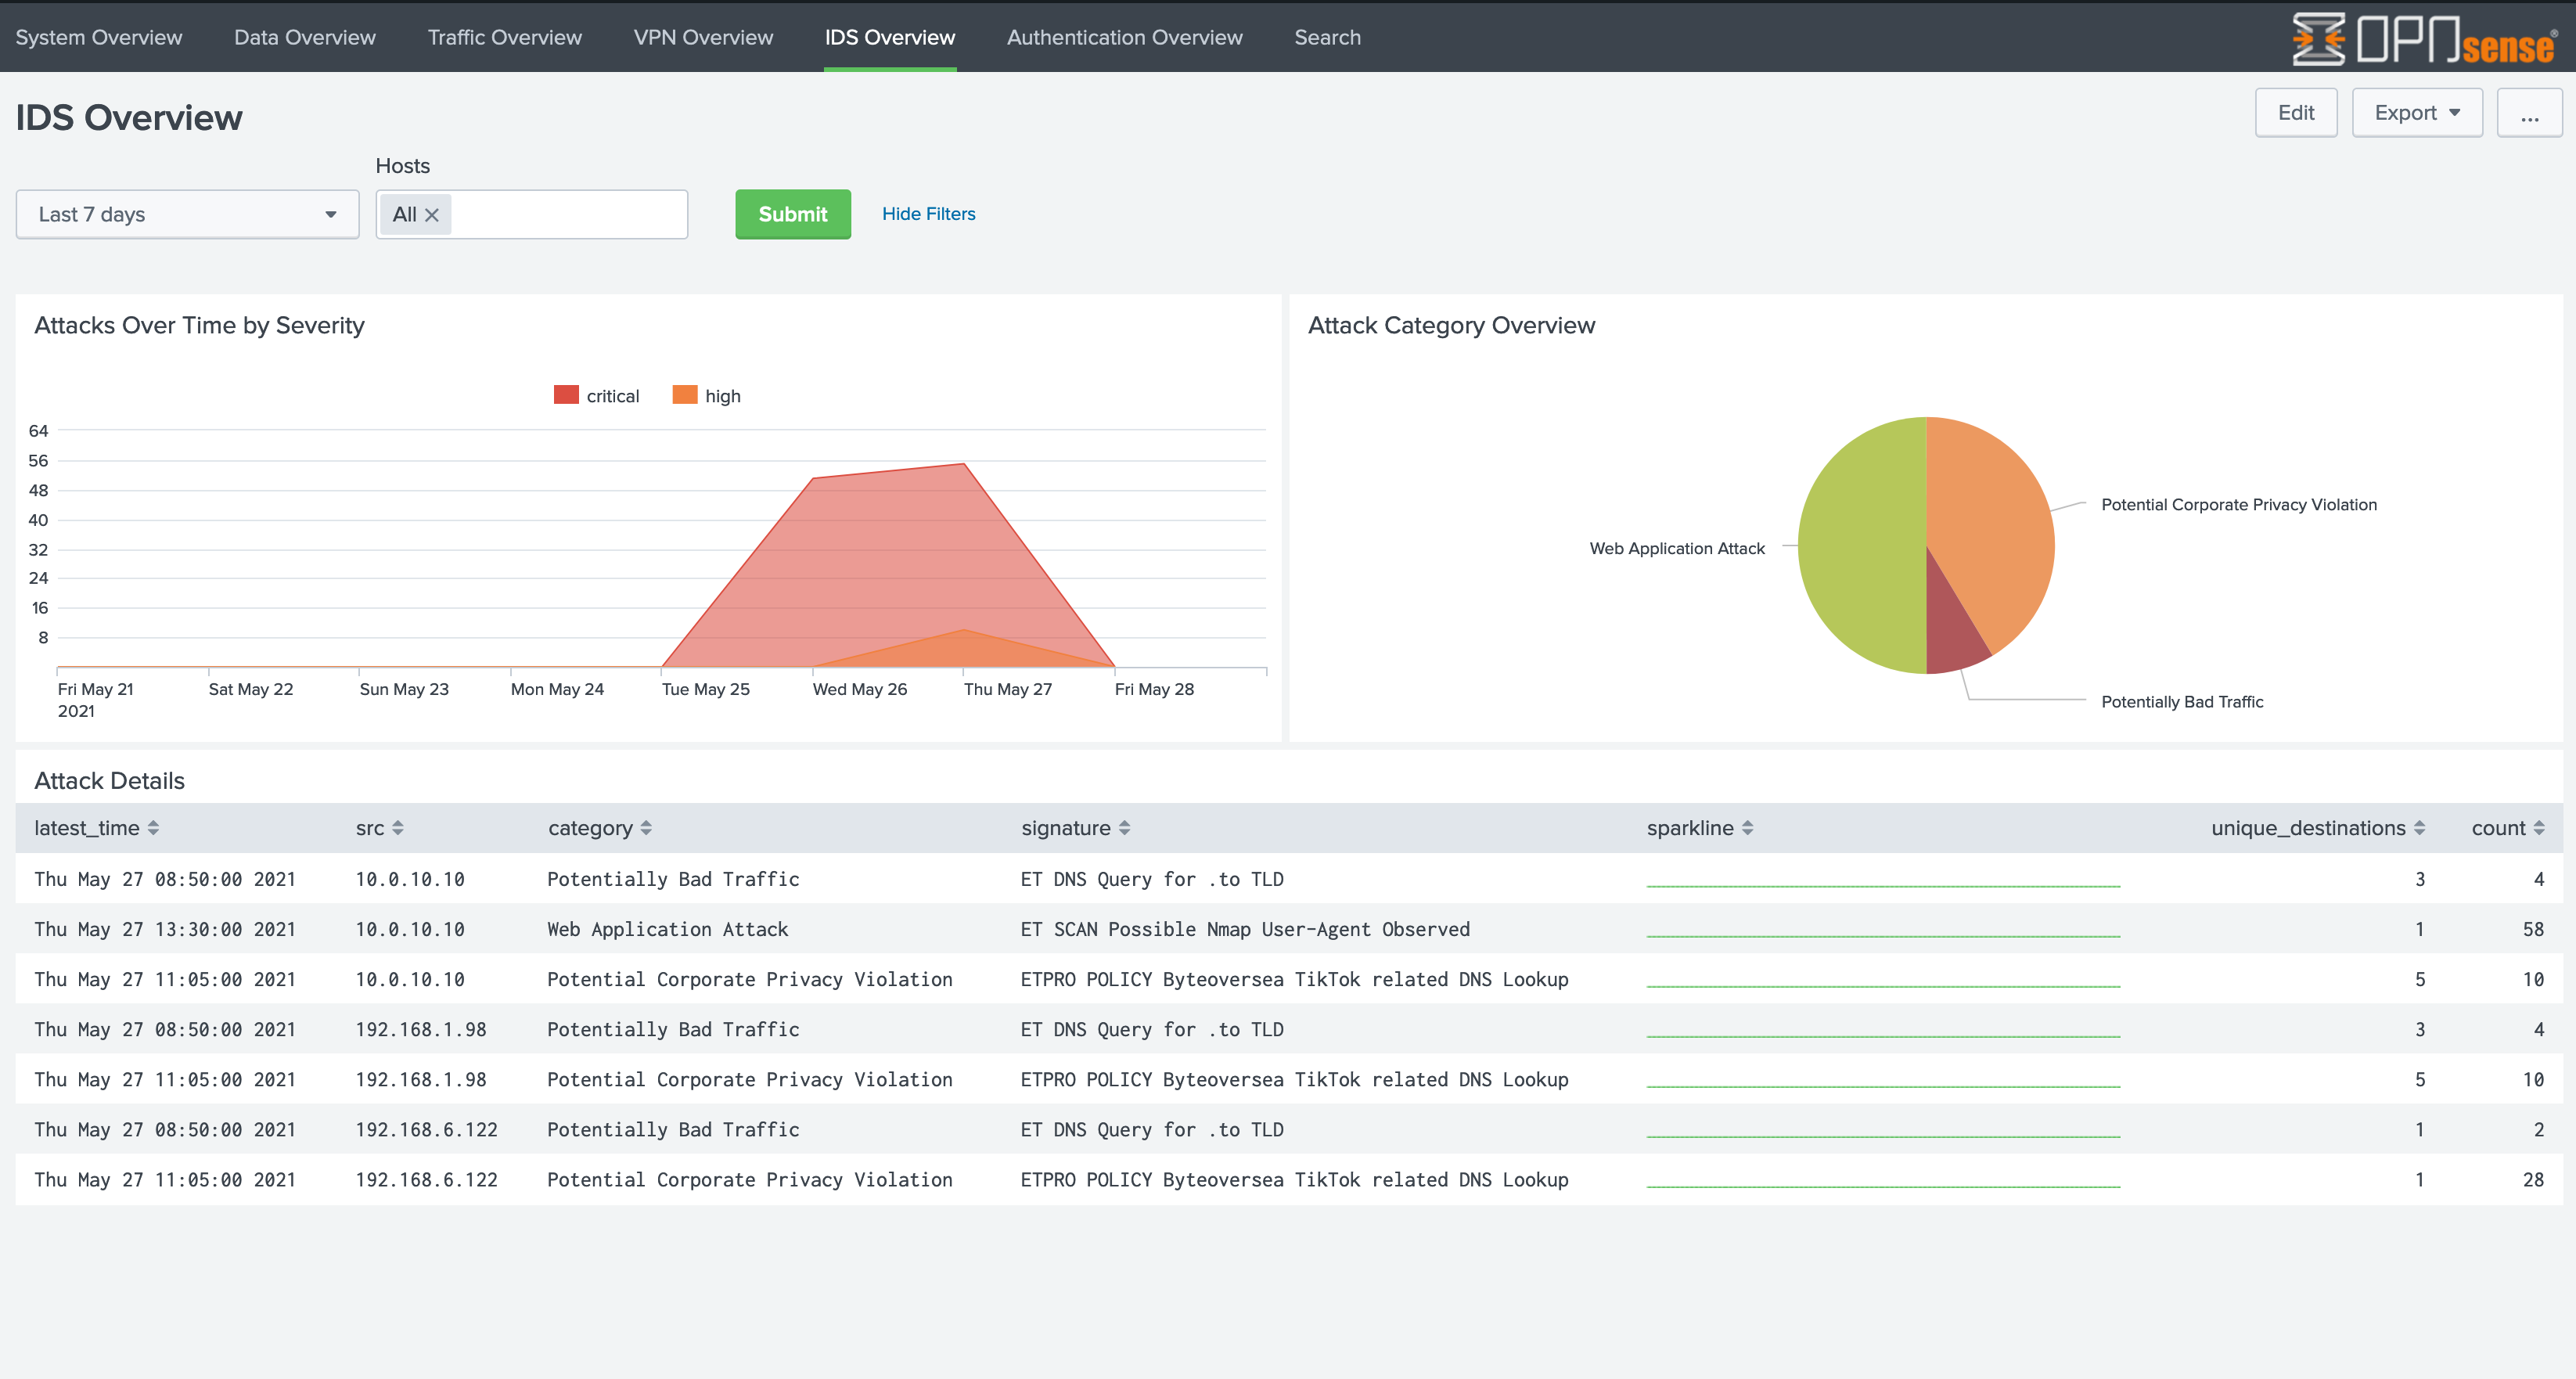2576x1379 pixels.
Task: Open the more options ellipsis menu
Action: click(x=2528, y=112)
